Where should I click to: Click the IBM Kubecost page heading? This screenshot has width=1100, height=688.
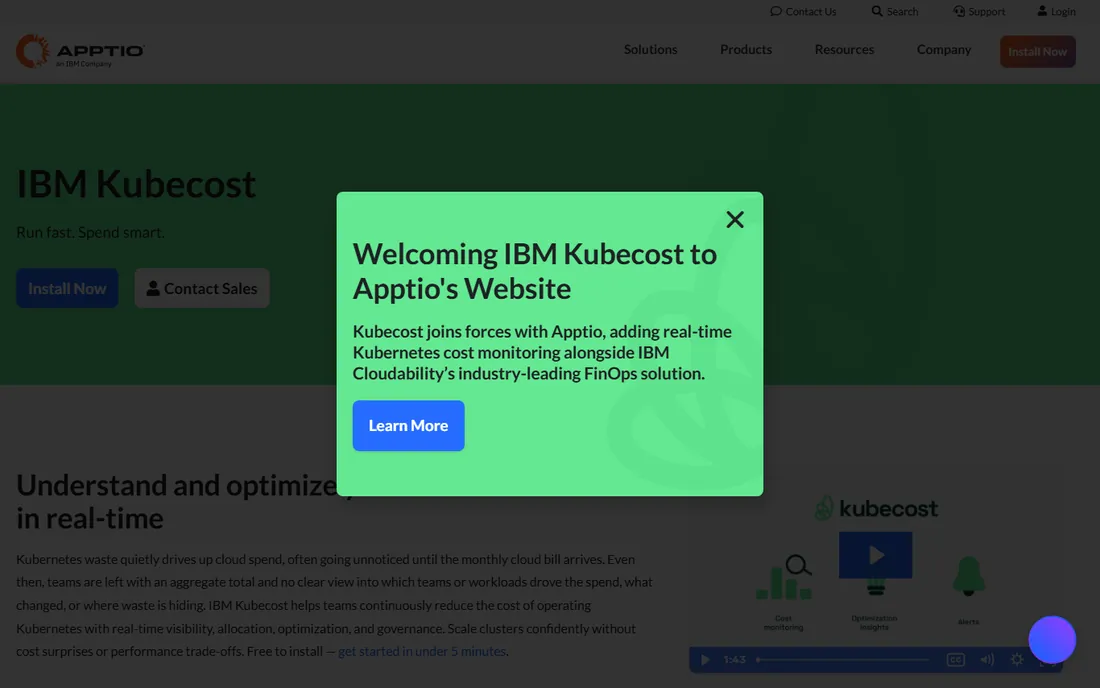(136, 184)
